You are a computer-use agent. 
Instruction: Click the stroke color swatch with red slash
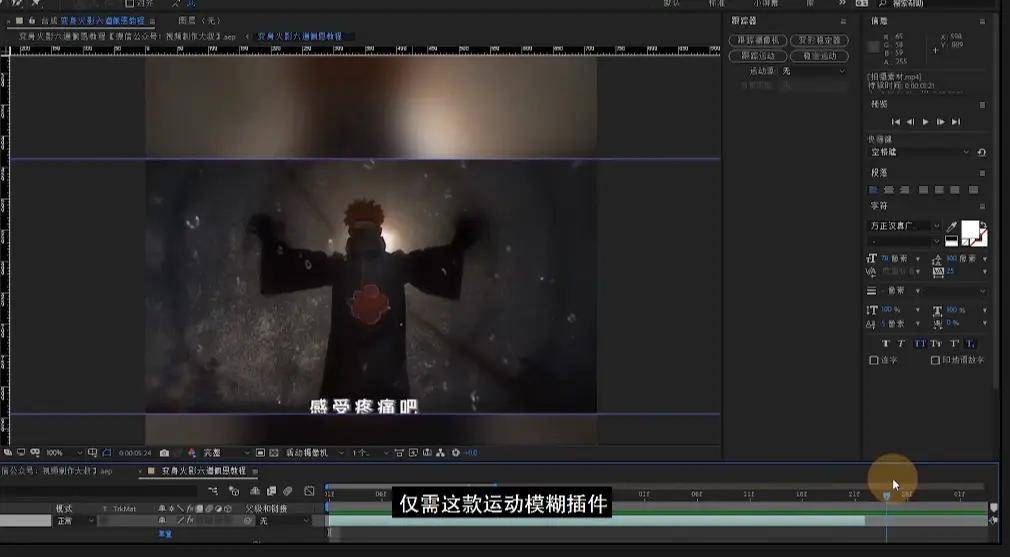click(979, 238)
